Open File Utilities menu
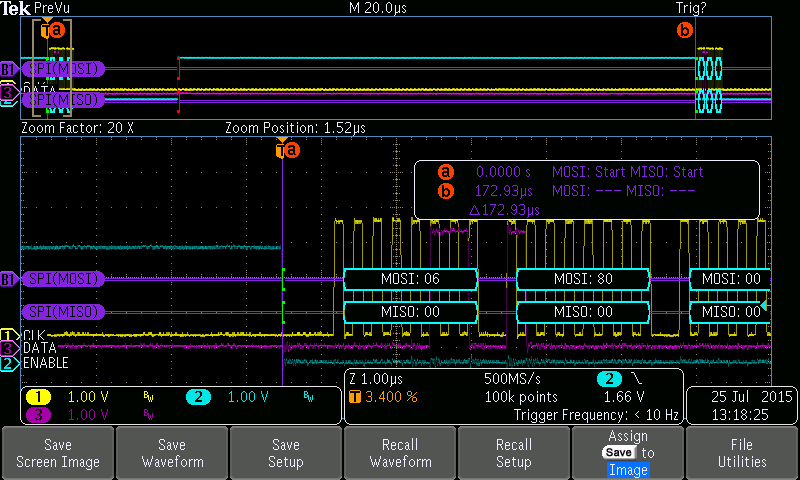The height and width of the screenshot is (480, 800). click(741, 452)
